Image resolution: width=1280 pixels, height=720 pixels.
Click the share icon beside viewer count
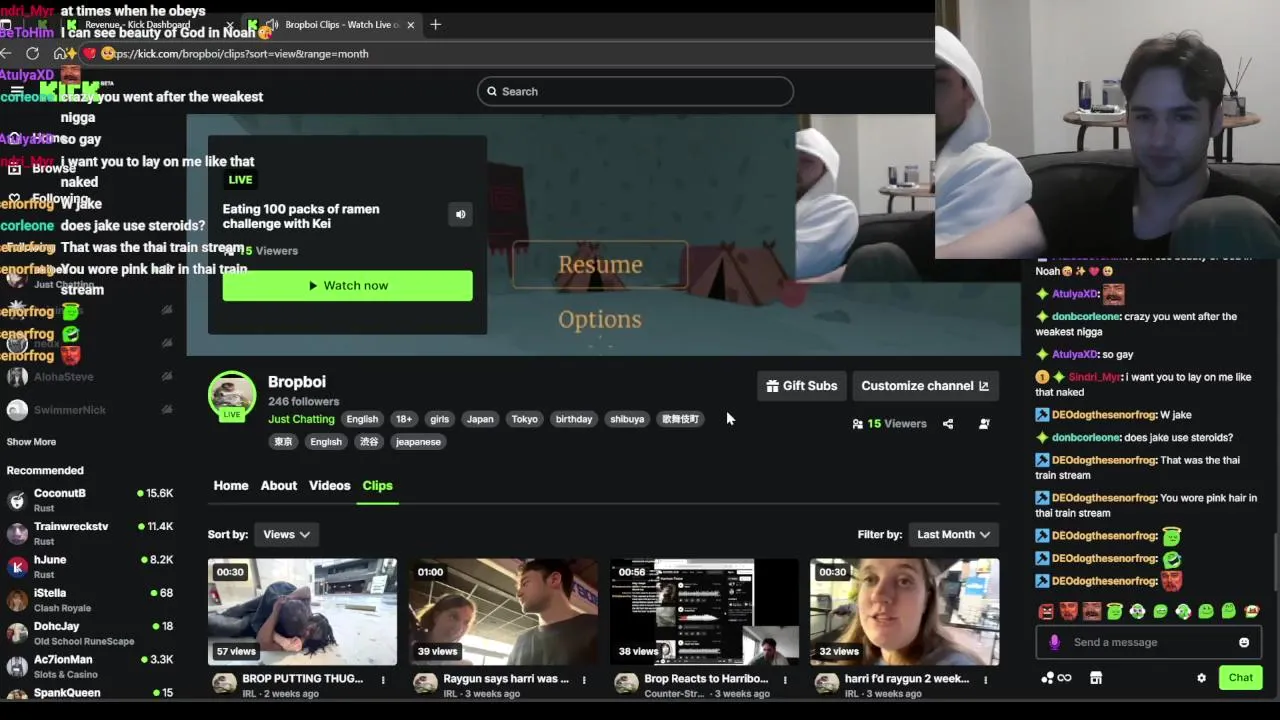948,424
